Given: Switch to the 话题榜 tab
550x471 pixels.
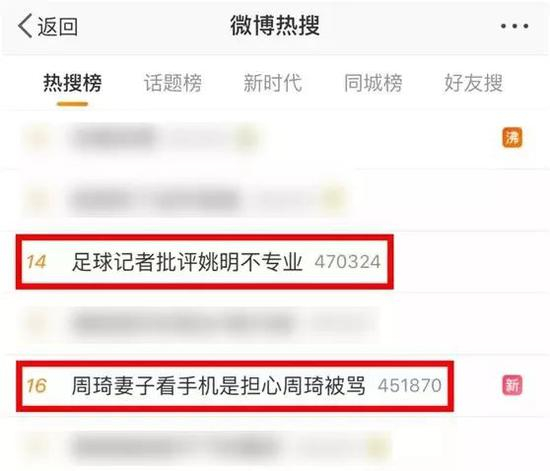Looking at the screenshot, I should point(173,83).
